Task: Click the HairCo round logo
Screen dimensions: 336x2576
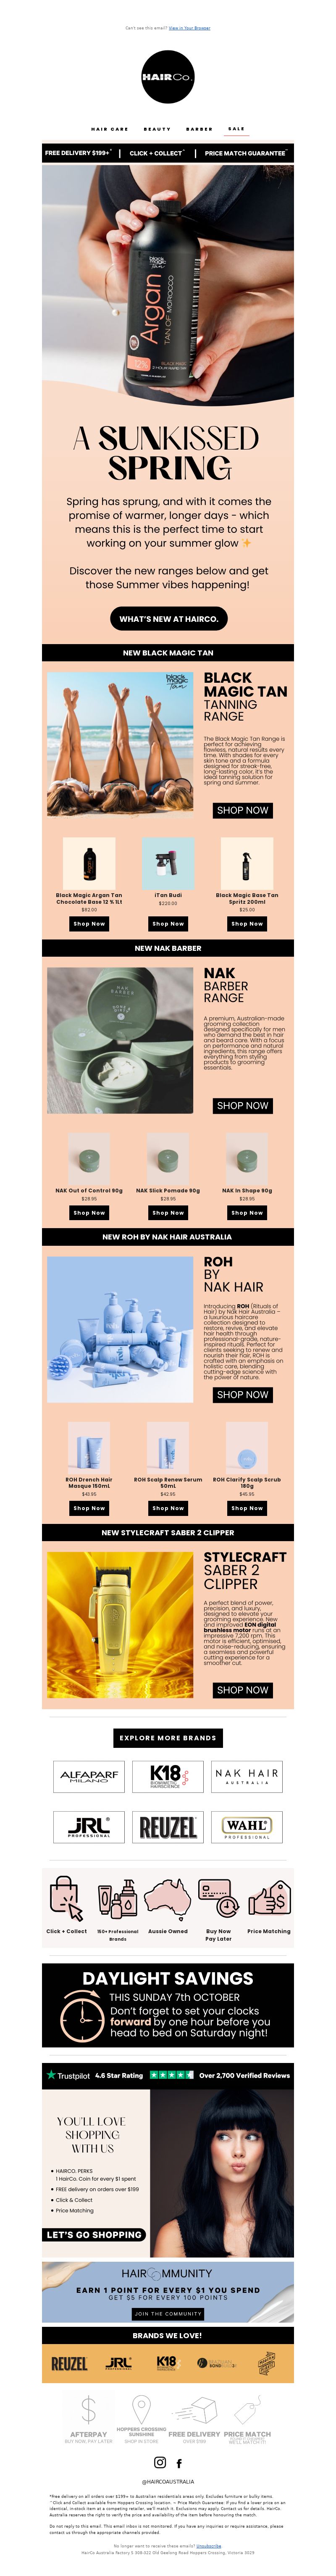Action: (x=167, y=77)
